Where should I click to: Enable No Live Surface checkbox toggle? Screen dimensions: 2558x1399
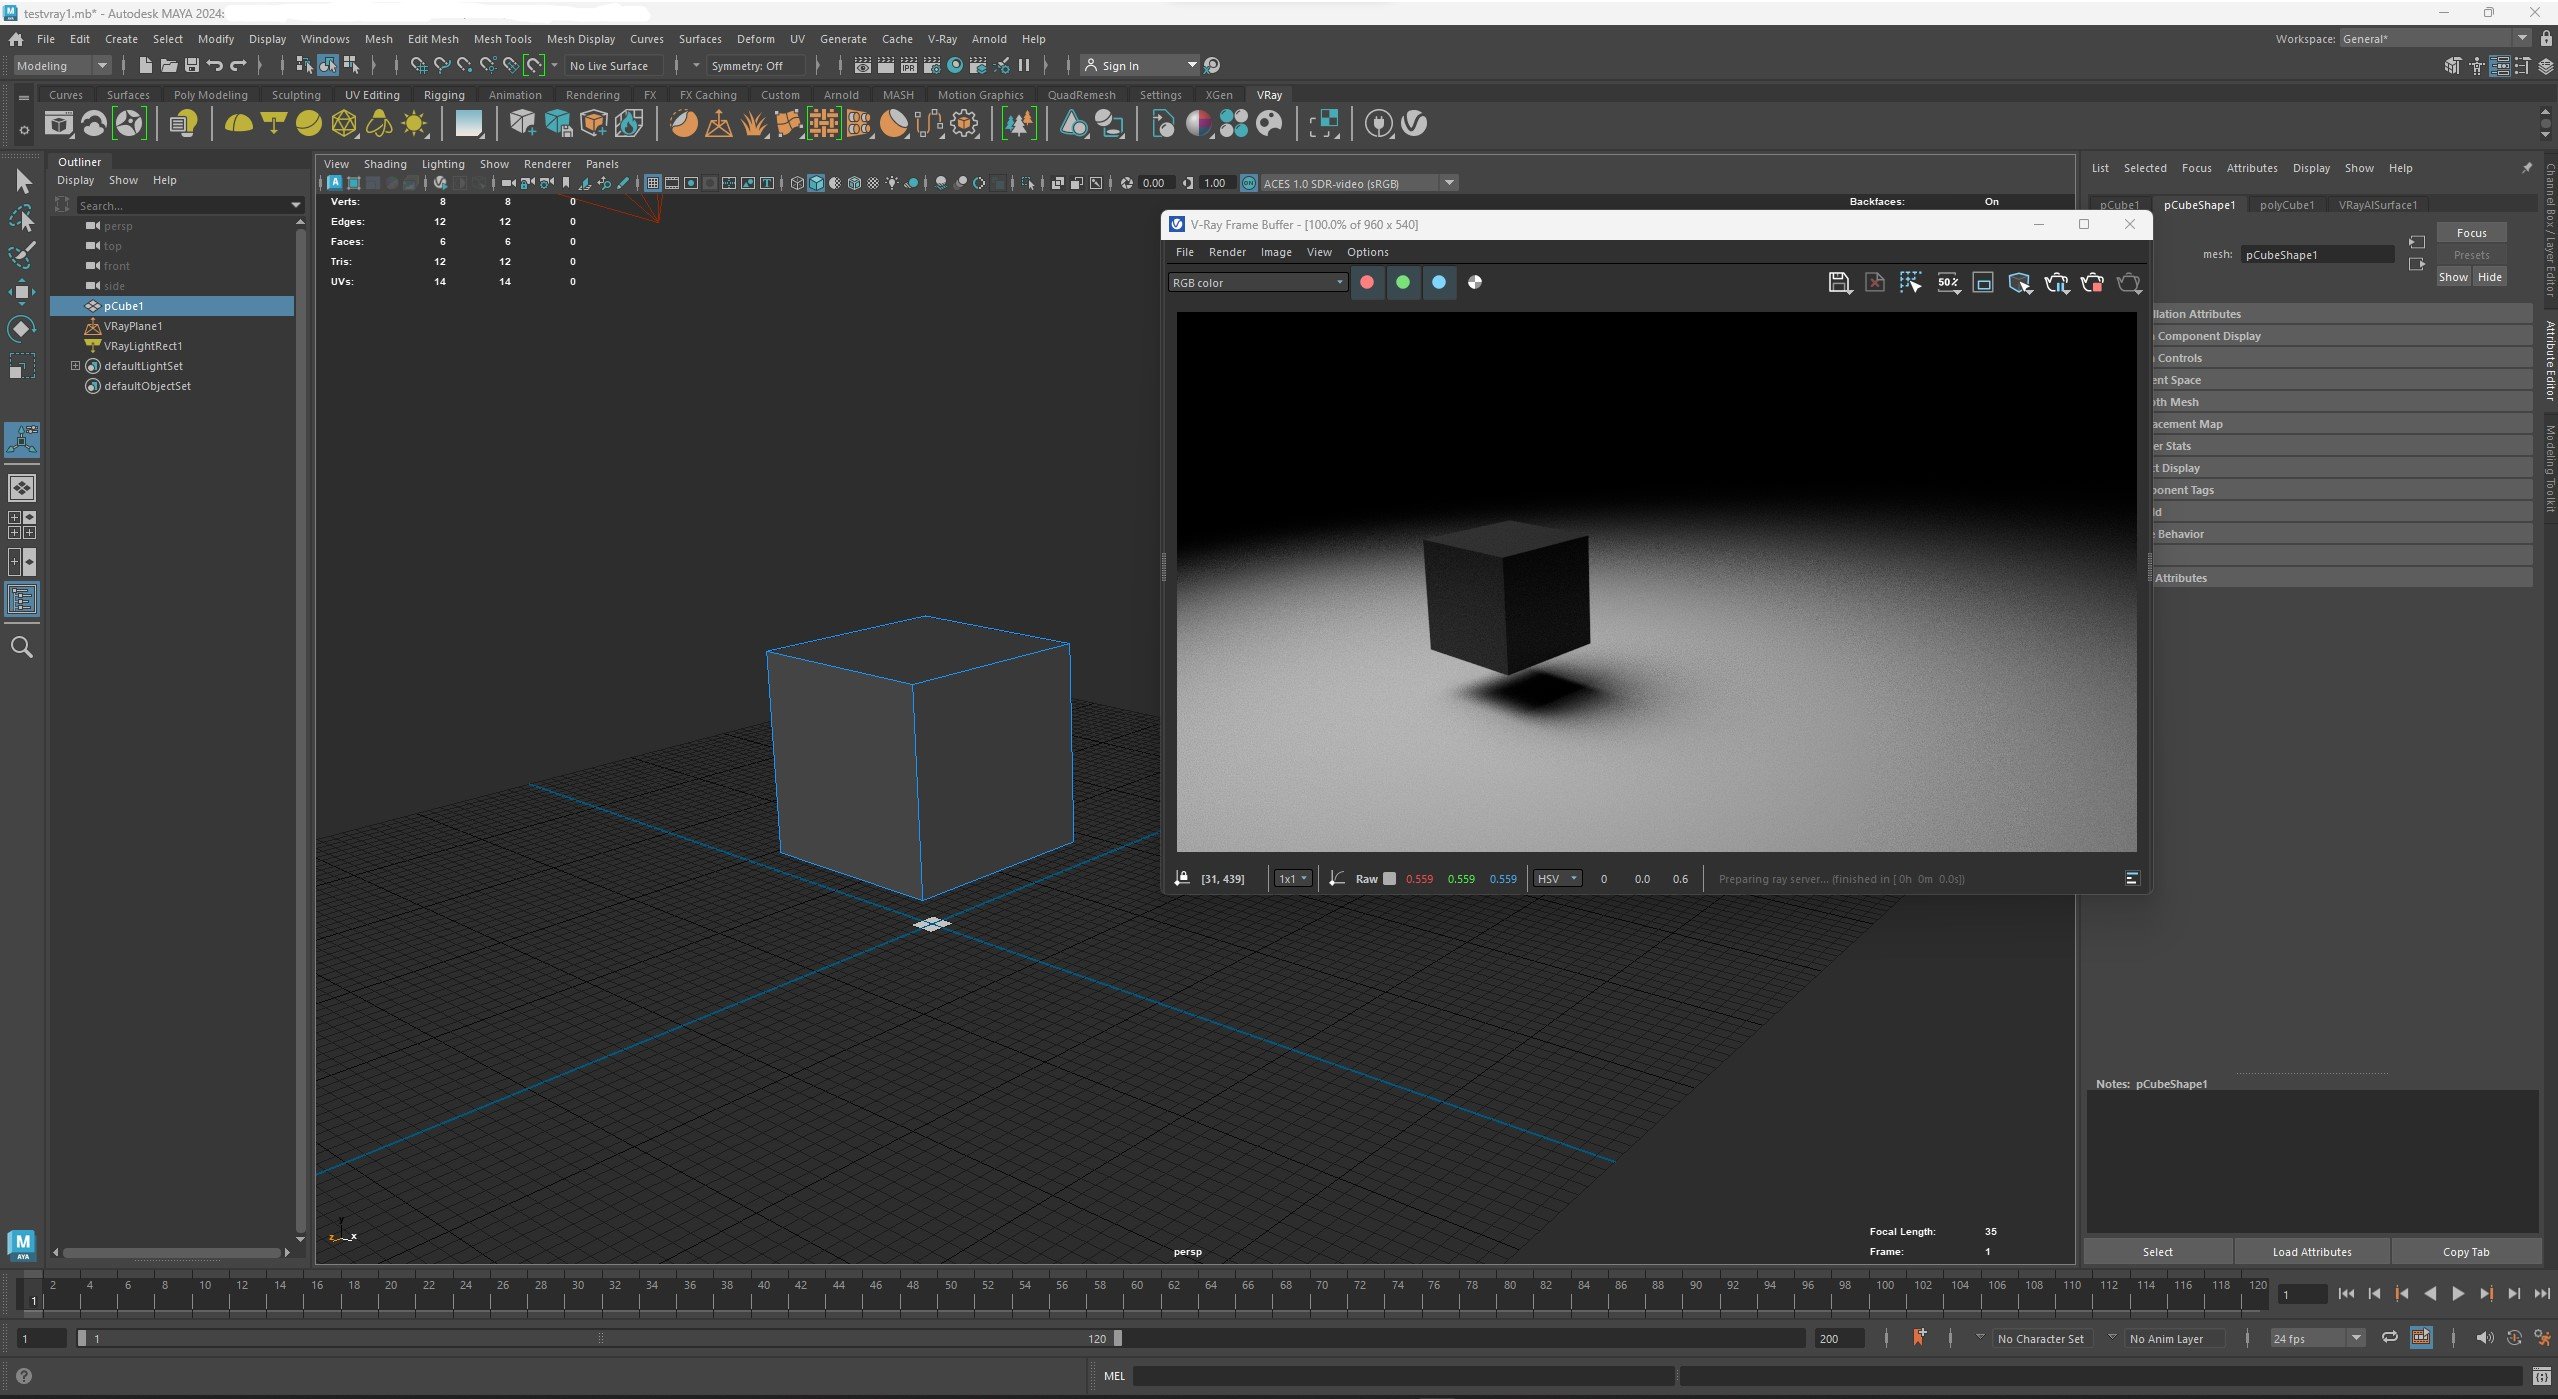[x=613, y=65]
